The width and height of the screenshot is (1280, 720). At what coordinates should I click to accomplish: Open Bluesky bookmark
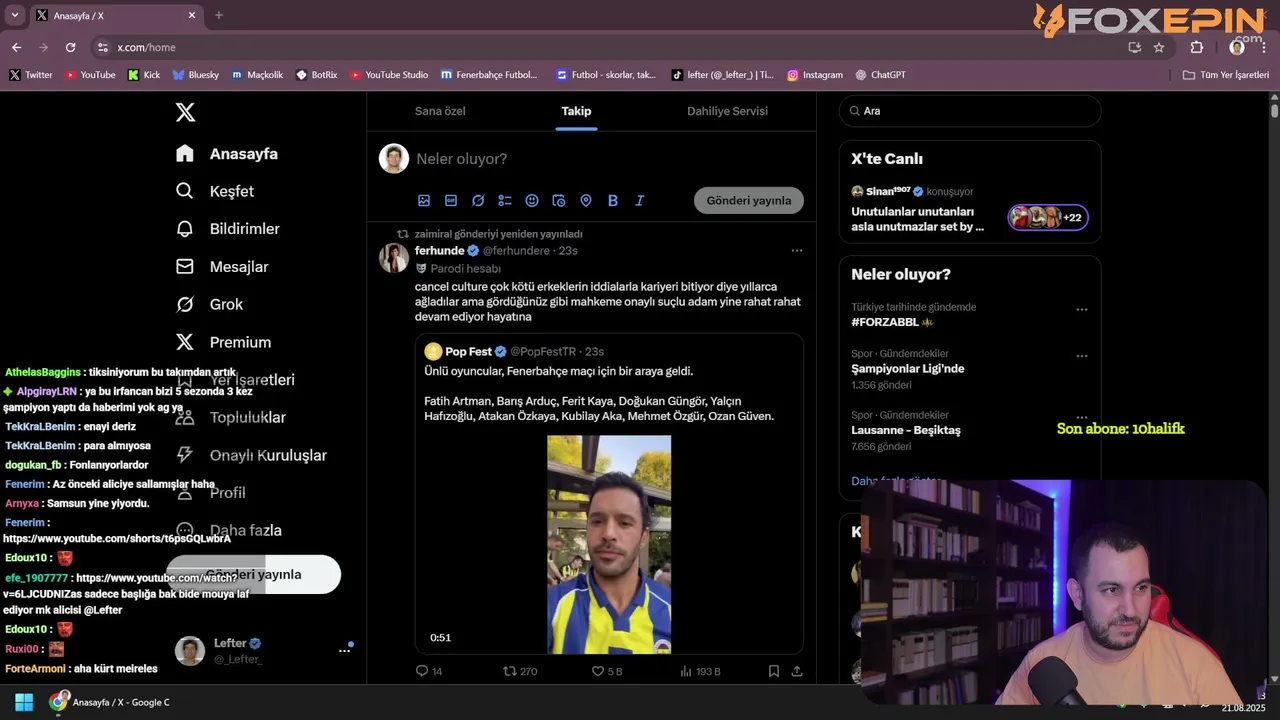coord(195,75)
